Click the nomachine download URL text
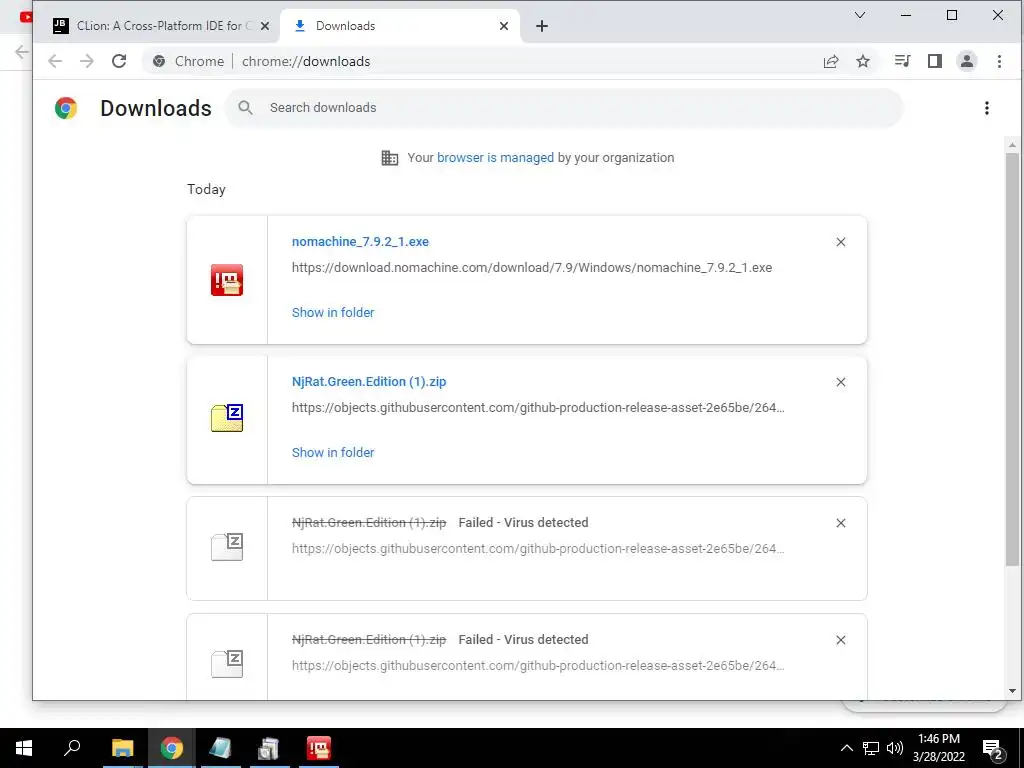This screenshot has height=768, width=1024. (532, 268)
